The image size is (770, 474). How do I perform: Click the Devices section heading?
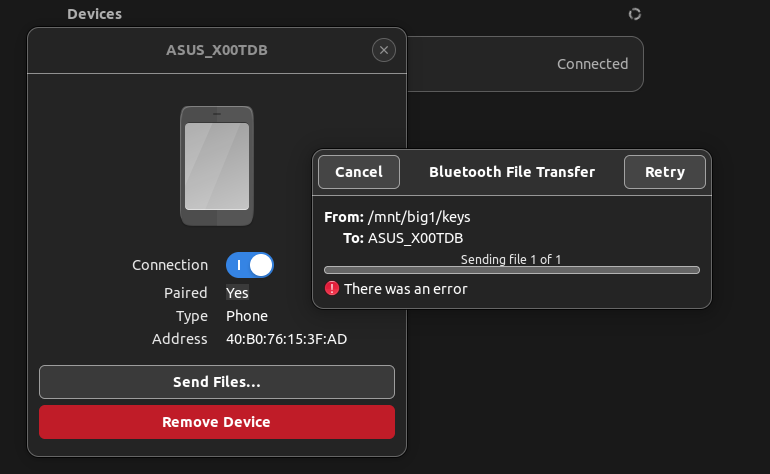[x=94, y=14]
